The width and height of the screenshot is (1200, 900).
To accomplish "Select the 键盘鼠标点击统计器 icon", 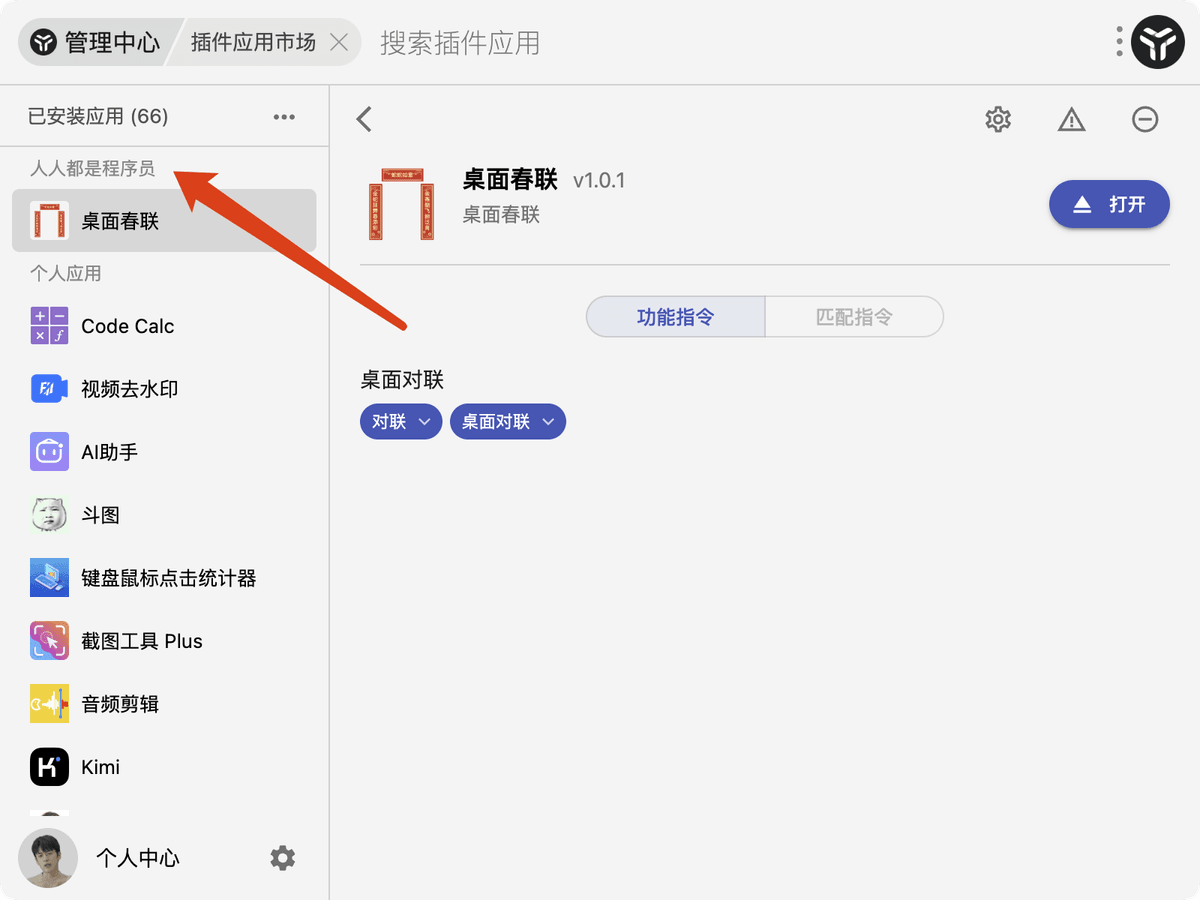I will point(48,577).
